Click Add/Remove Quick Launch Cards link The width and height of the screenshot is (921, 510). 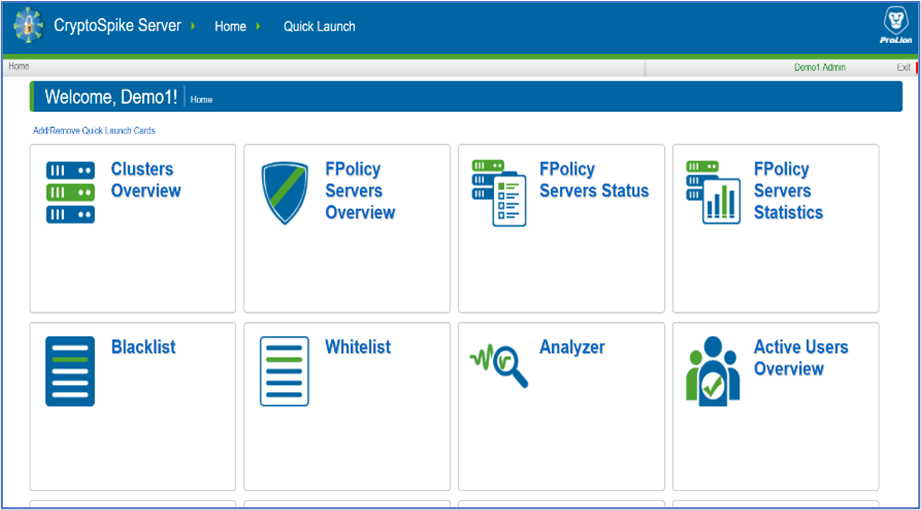(94, 130)
